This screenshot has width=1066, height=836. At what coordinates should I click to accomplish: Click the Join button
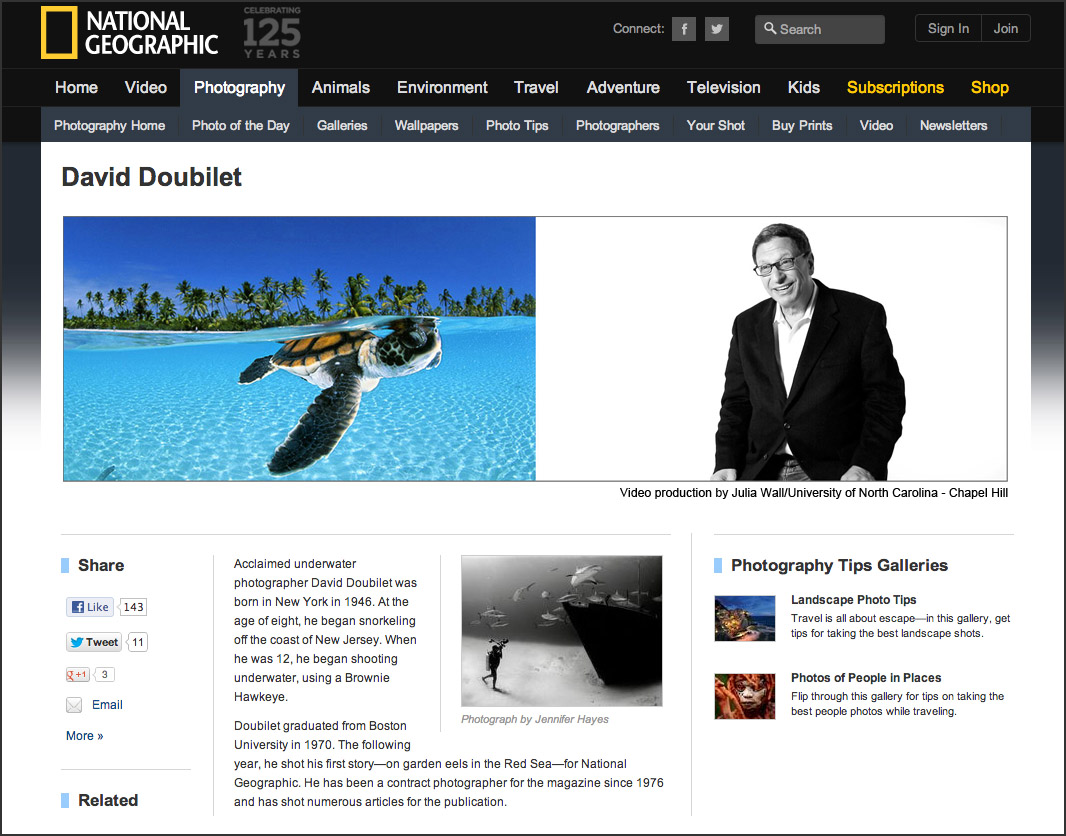pos(1005,29)
